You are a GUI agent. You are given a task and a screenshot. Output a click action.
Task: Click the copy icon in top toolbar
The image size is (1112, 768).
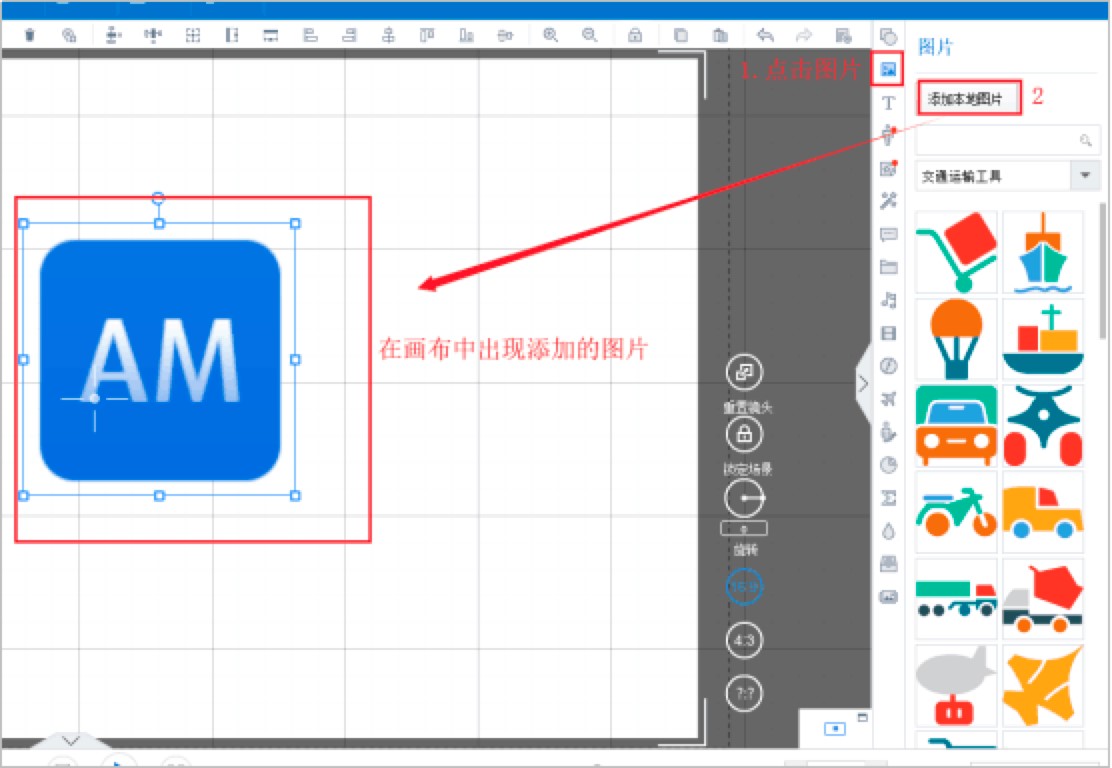point(680,35)
